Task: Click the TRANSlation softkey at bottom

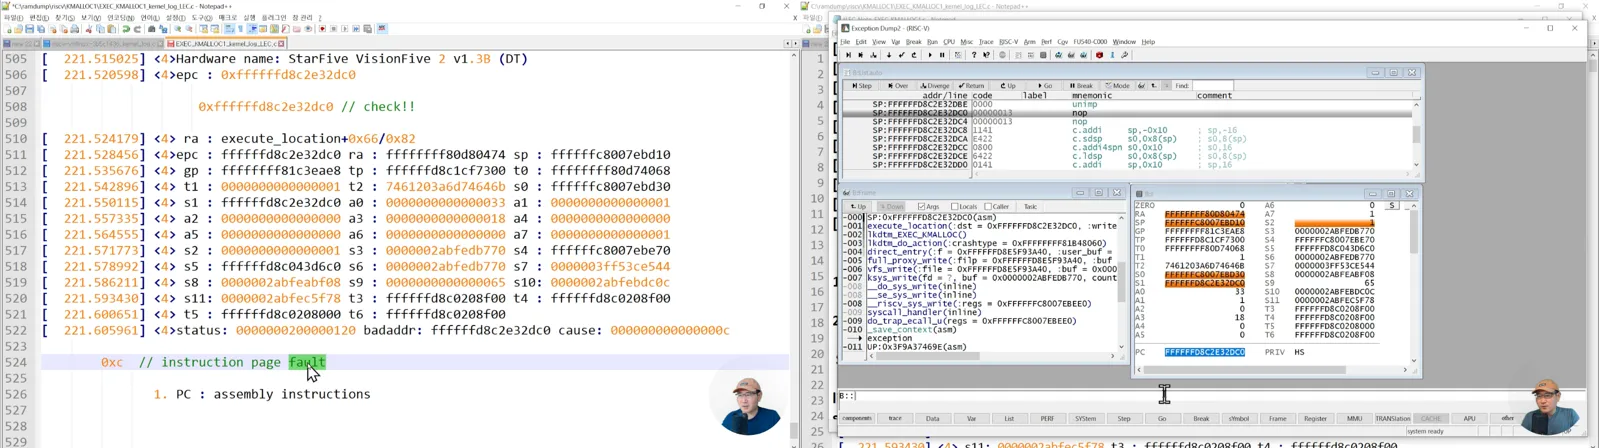Action: click(x=1392, y=419)
